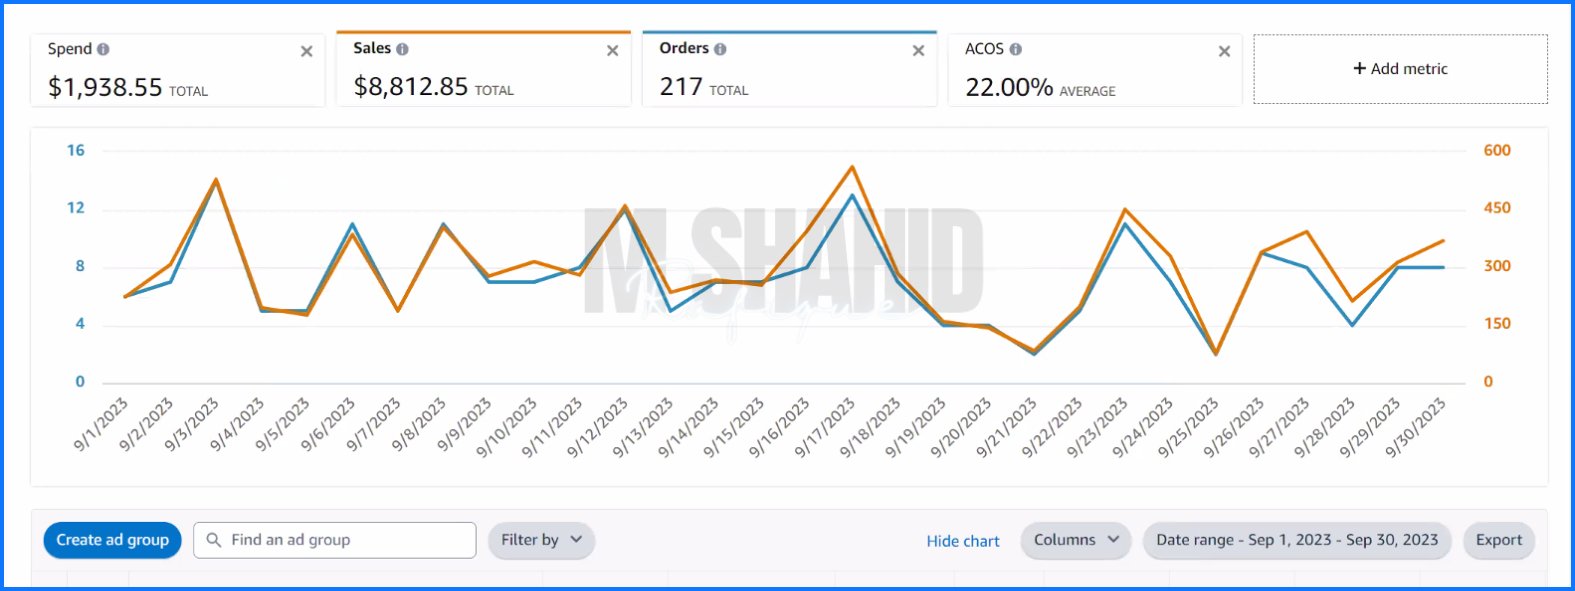Open the Sales info icon
Screen dimensions: 1575x591
tap(402, 48)
